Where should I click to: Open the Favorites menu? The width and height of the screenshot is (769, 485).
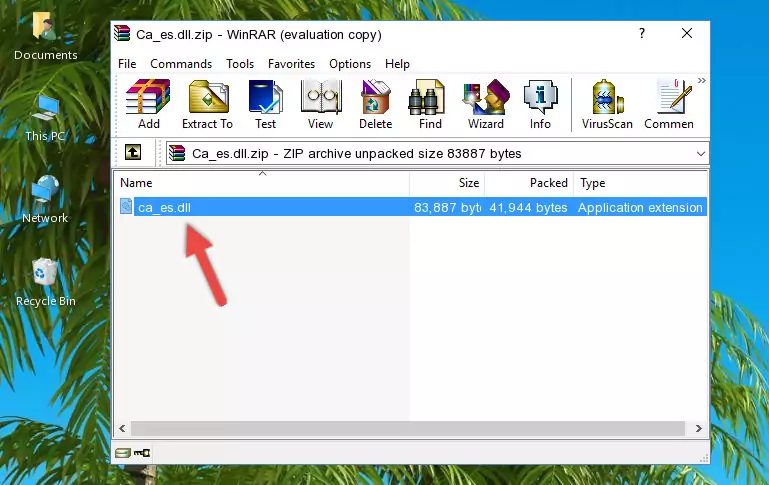[x=291, y=64]
